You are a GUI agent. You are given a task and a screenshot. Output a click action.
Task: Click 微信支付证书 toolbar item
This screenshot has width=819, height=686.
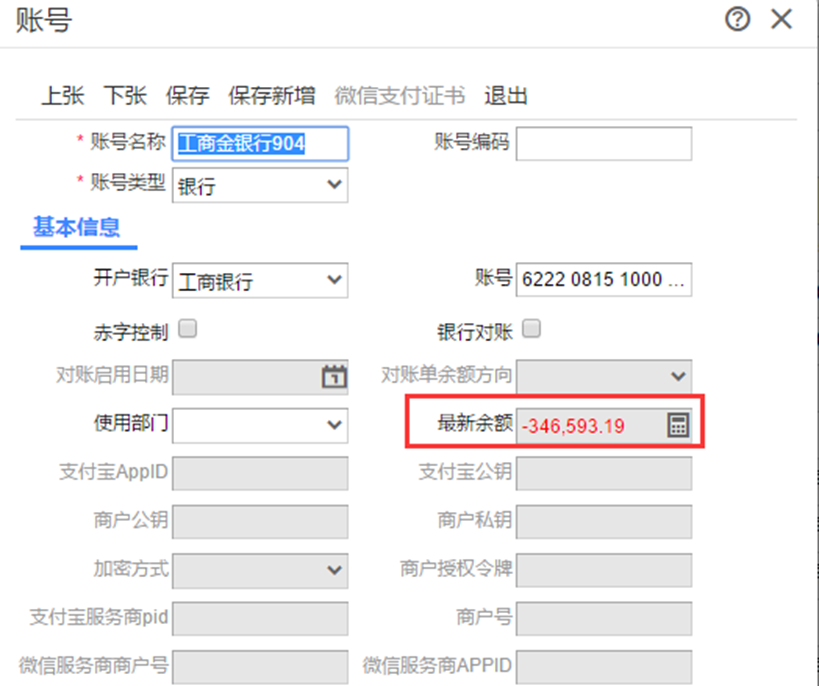coord(400,96)
